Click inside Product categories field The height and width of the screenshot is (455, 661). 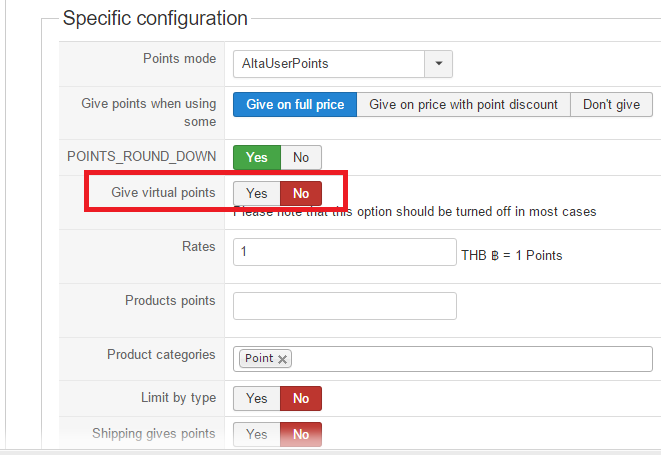click(470, 359)
